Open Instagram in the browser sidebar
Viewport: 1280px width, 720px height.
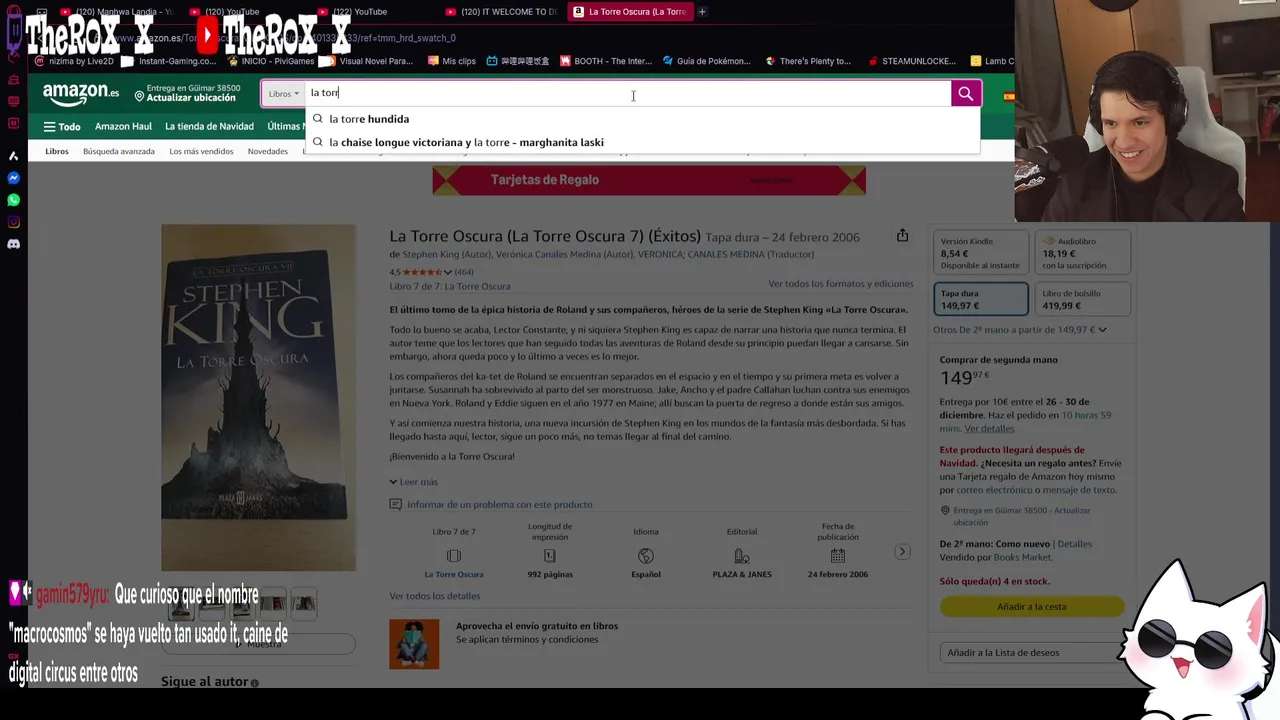(x=13, y=222)
